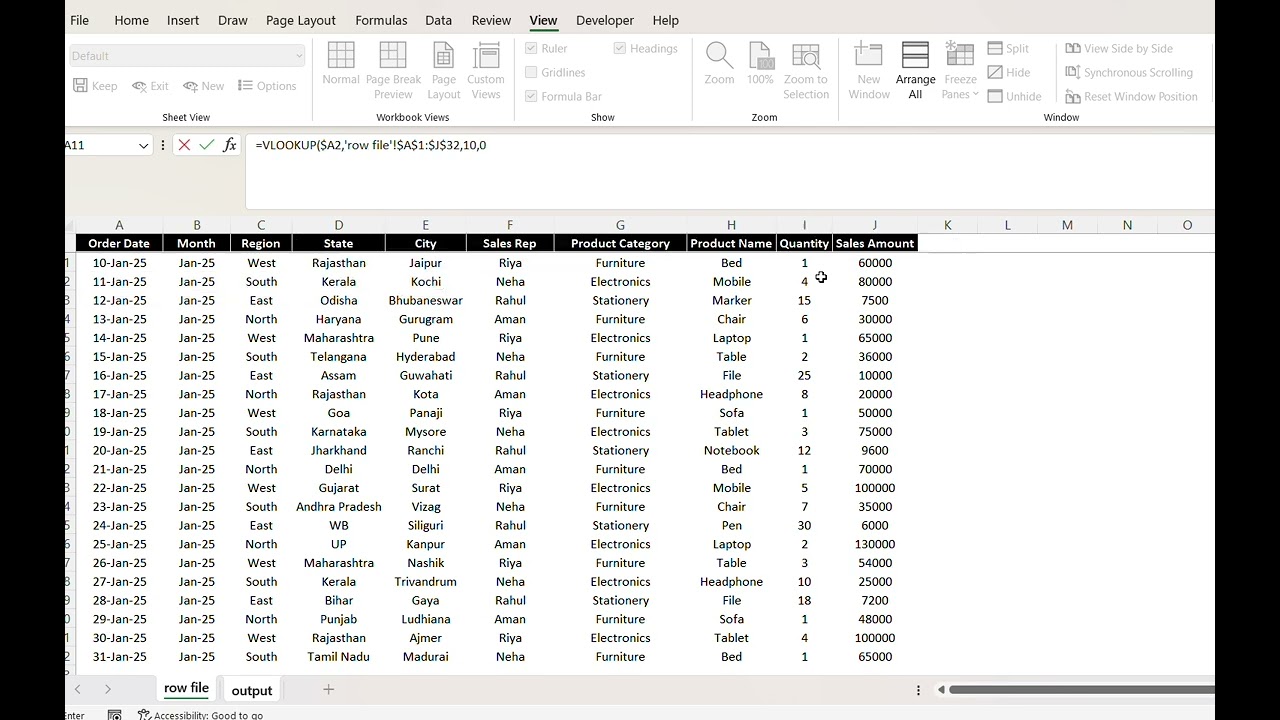This screenshot has width=1280, height=720.
Task: Select the 31-Jan-25 order date cell
Action: [x=119, y=656]
